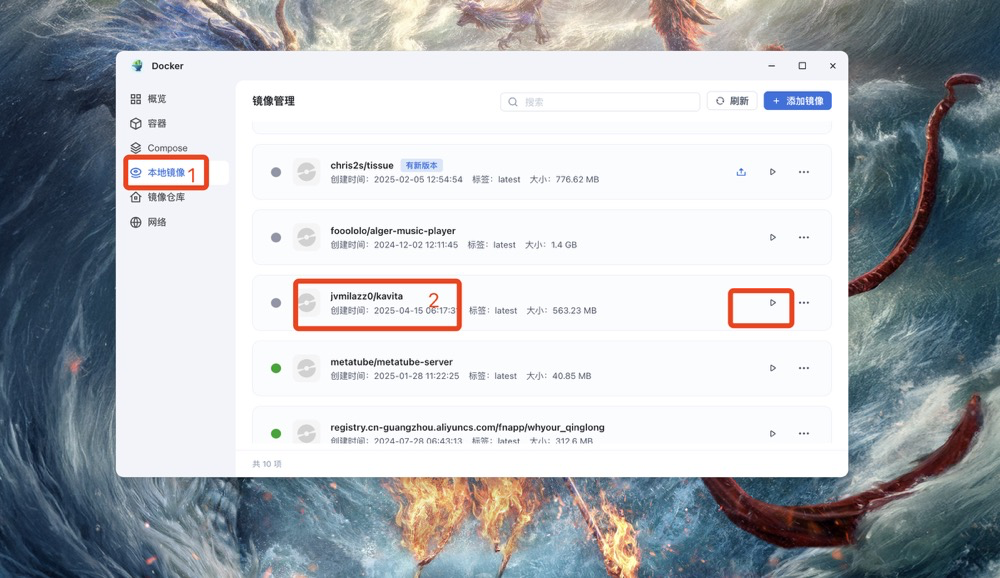This screenshot has width=1000, height=578.
Task: Click the Compose layers icon
Action: [135, 148]
